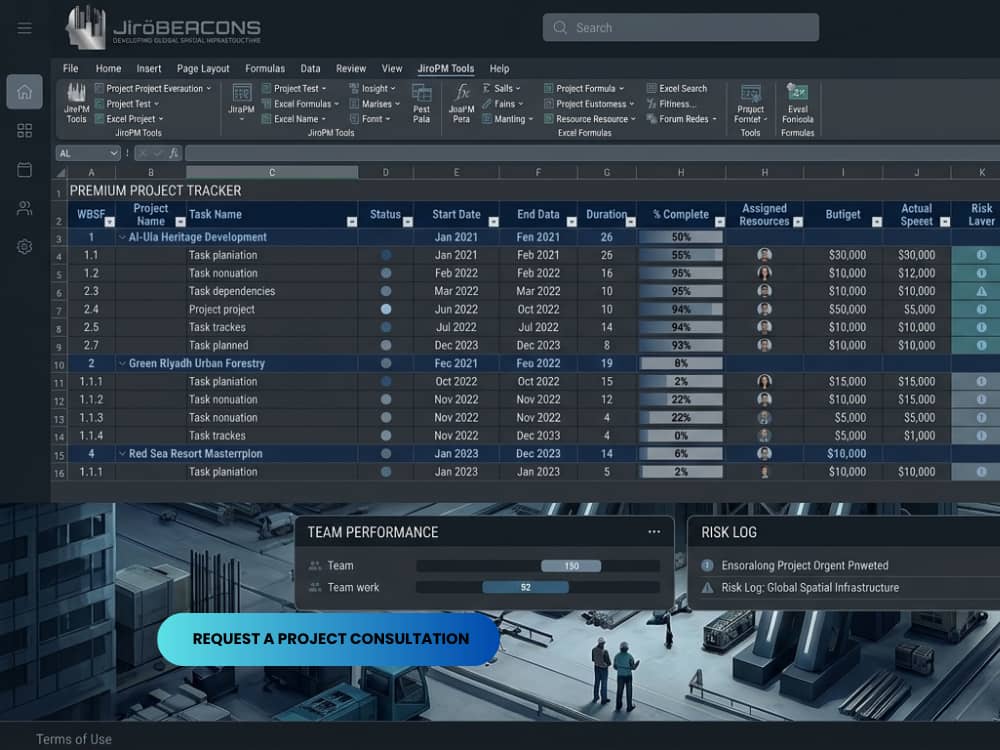Open the Insert ribbon tab

click(x=149, y=68)
